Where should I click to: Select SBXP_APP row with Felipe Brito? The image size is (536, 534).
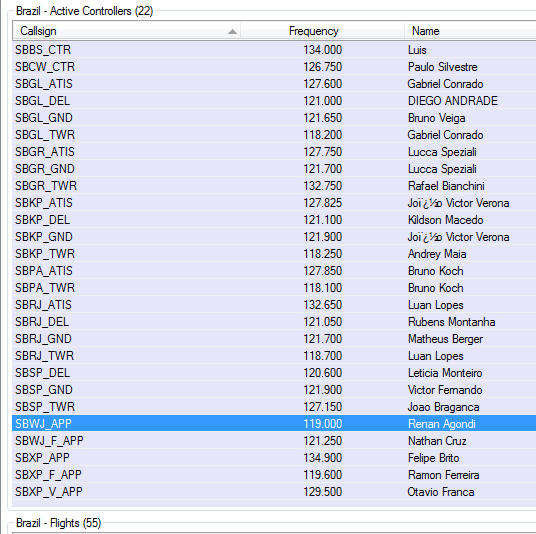point(274,458)
